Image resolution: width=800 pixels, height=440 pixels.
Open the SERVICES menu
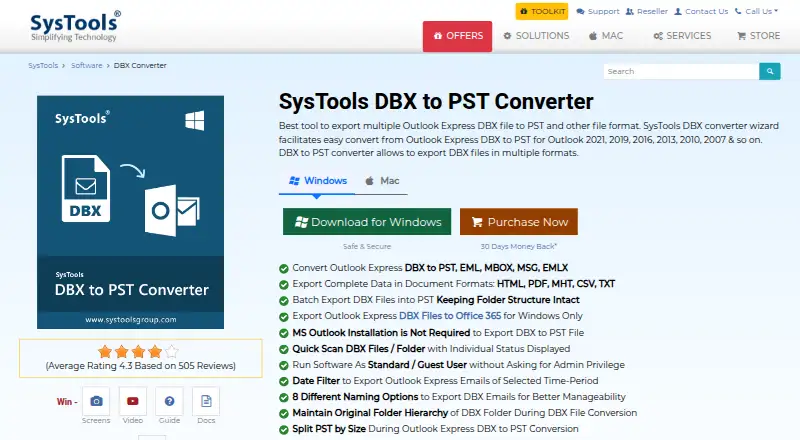(x=683, y=36)
